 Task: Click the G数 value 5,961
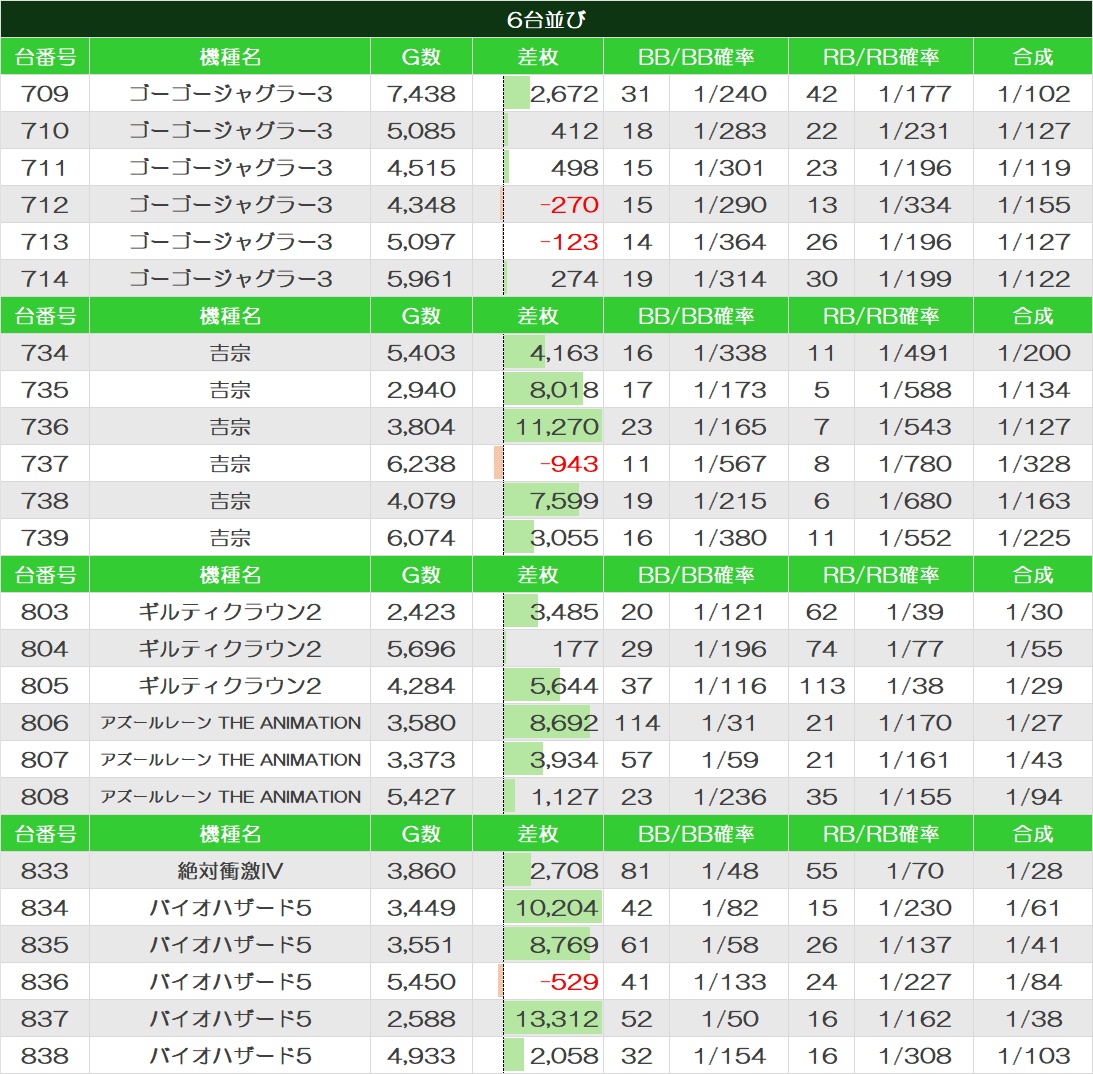coord(421,278)
